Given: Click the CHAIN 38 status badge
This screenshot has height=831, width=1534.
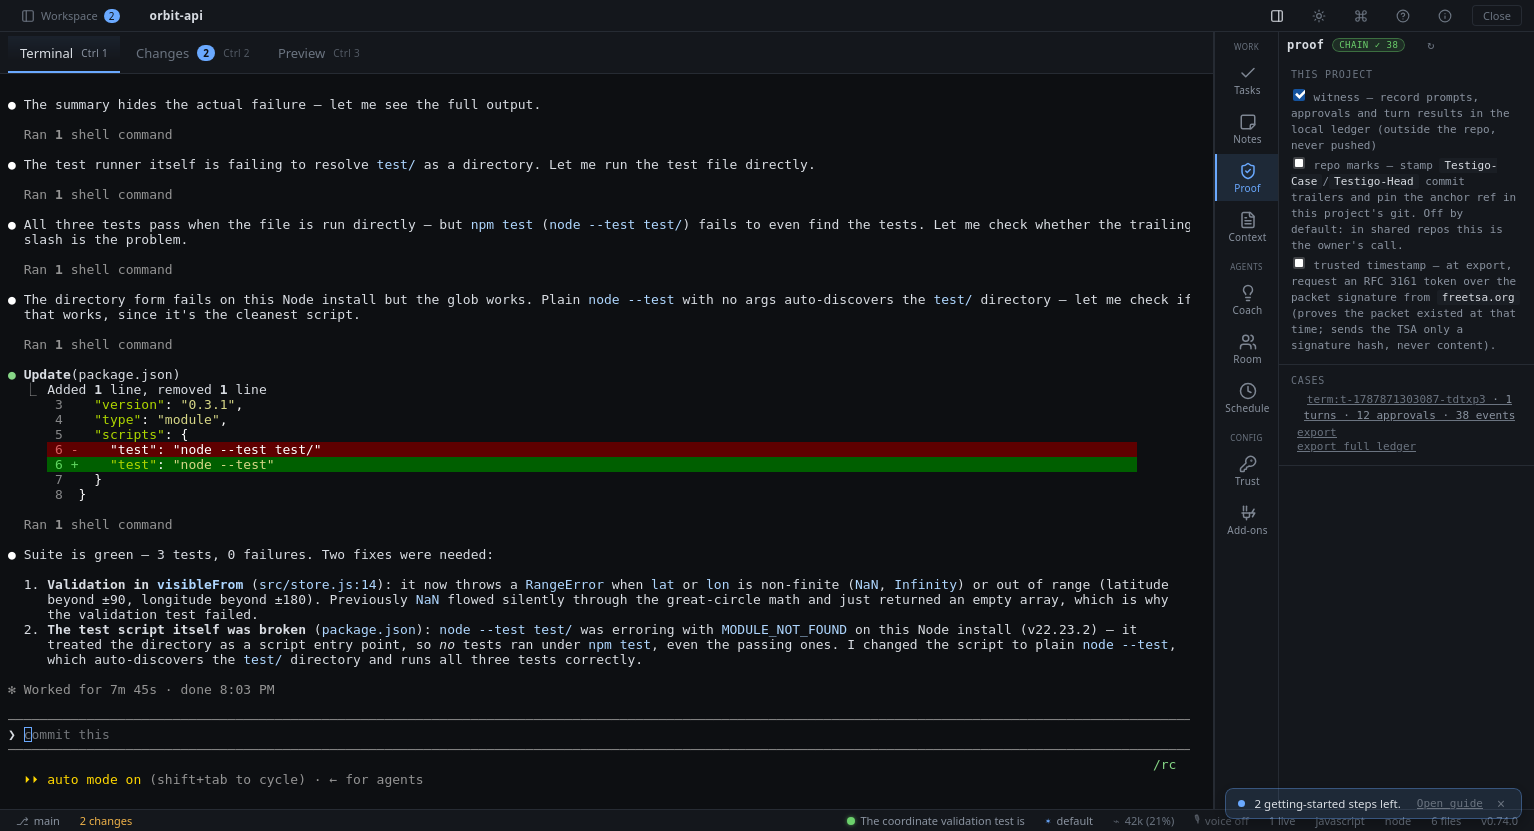Looking at the screenshot, I should (1368, 45).
